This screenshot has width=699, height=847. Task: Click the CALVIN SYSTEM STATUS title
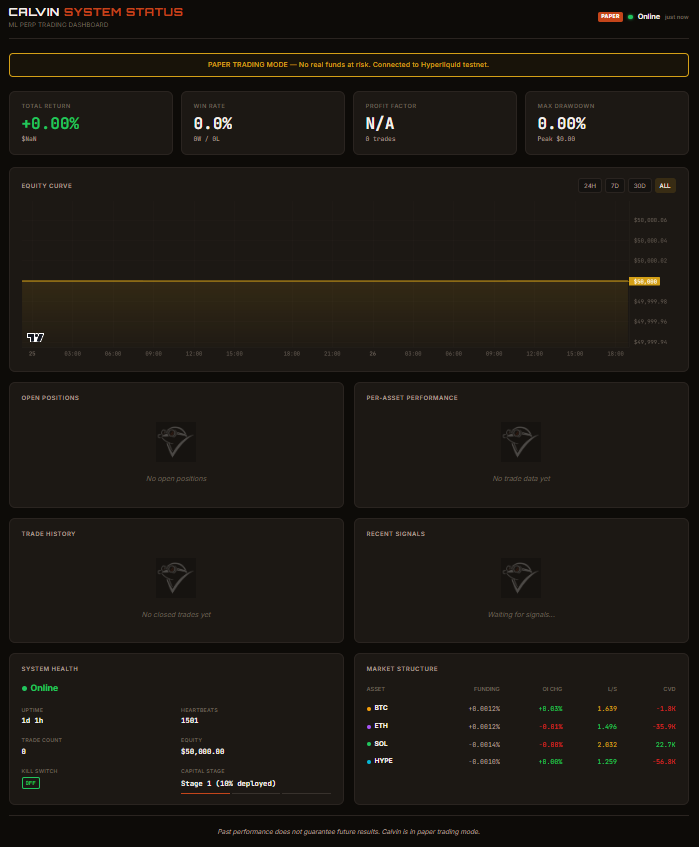tap(96, 12)
